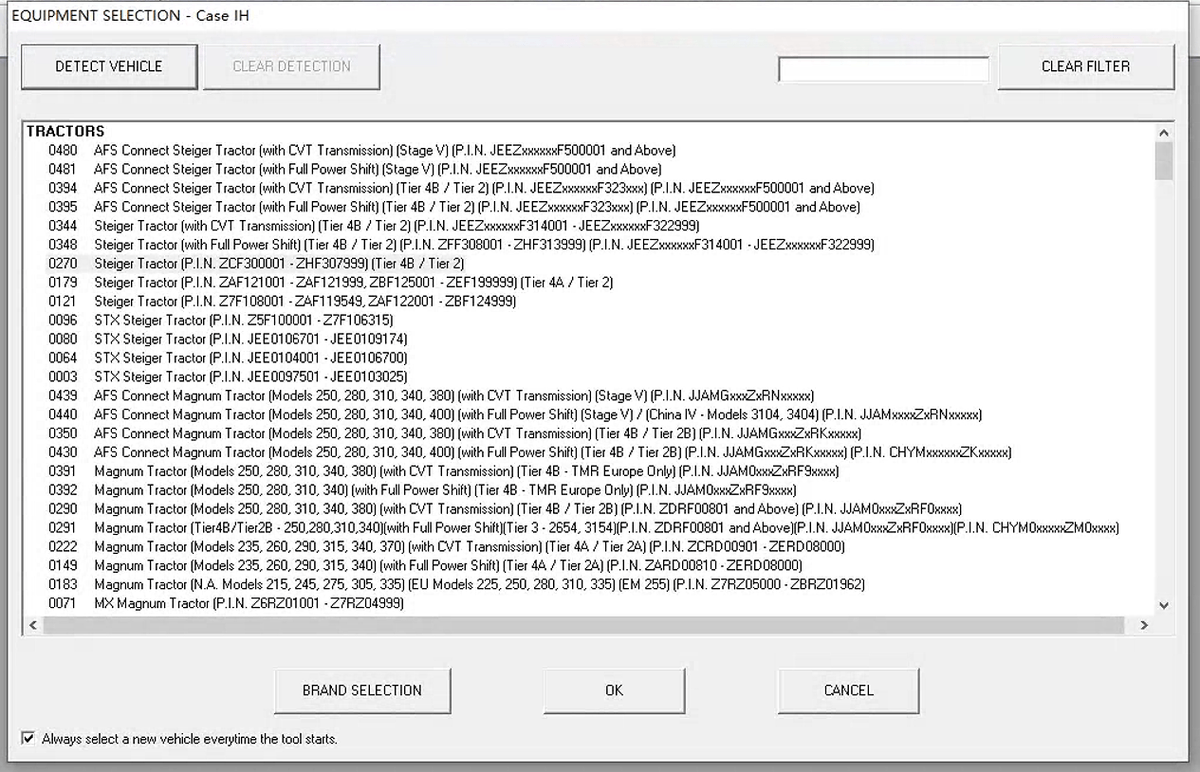Cancel the equipment selection dialog
Image resolution: width=1200 pixels, height=772 pixels.
point(848,690)
